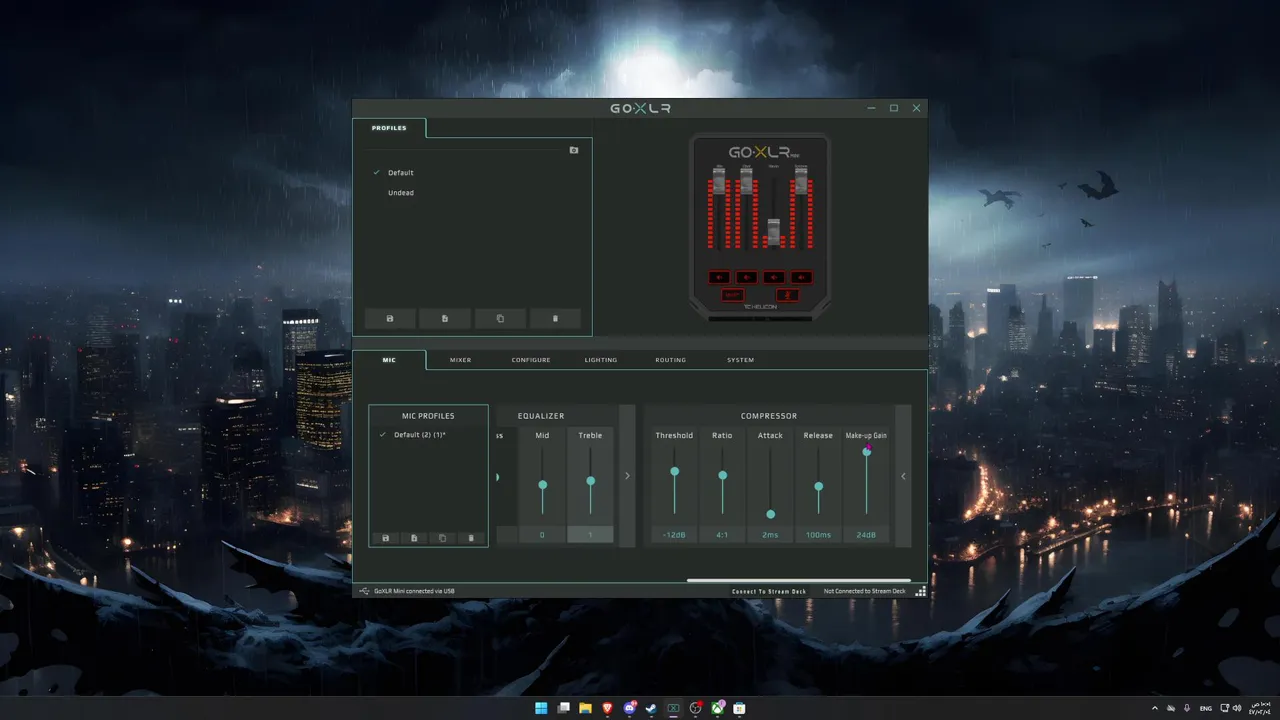Open File Explorer from the taskbar
Screen dimensions: 1280x720
(586, 708)
